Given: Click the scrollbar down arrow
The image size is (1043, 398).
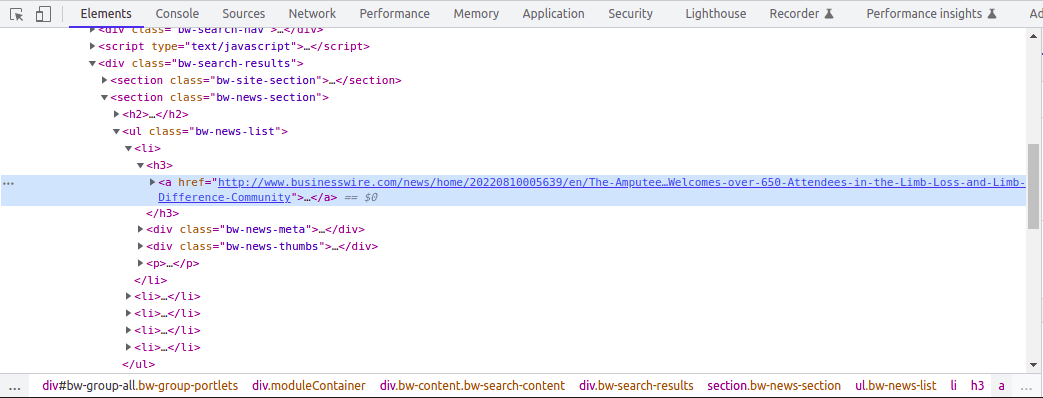Looking at the screenshot, I should click(x=1033, y=365).
